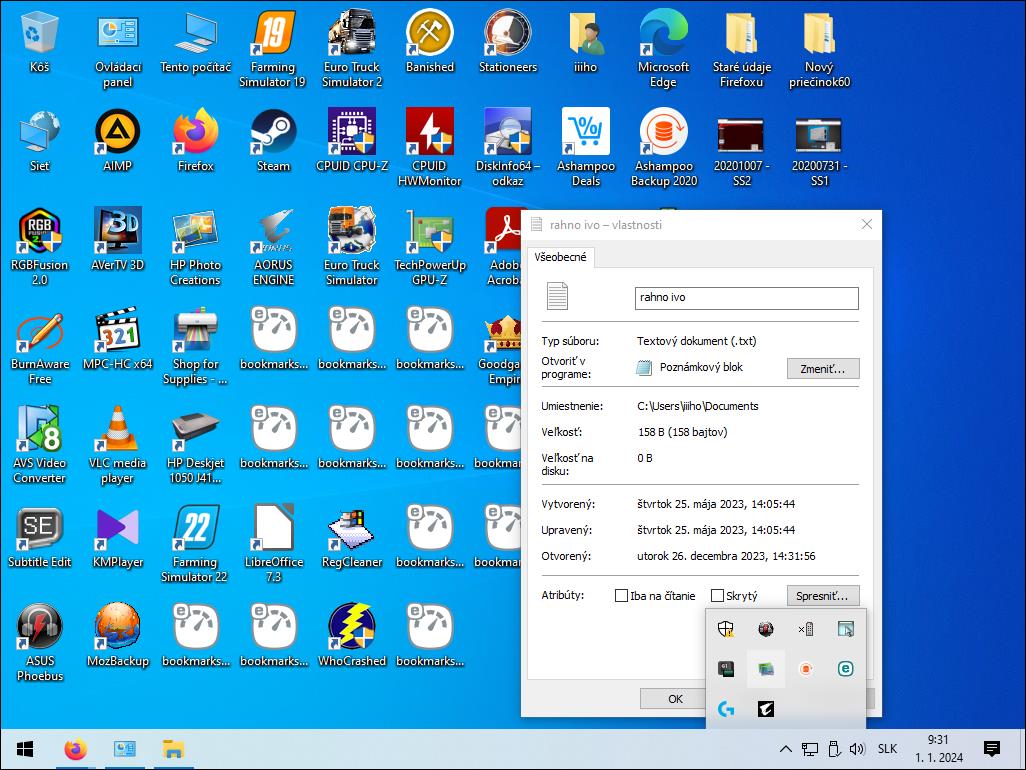
Task: Open Firefox from the taskbar
Action: coord(75,749)
